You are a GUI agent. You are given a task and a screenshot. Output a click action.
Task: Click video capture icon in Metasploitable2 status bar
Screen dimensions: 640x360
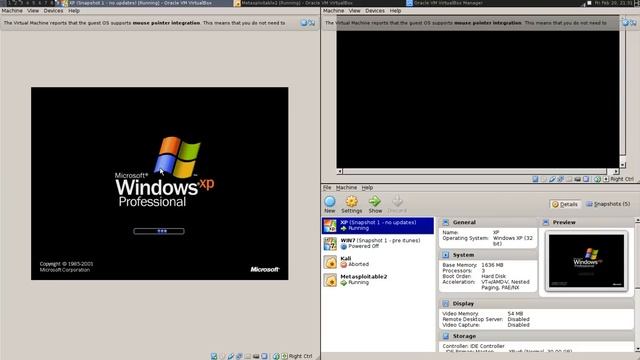[x=577, y=179]
